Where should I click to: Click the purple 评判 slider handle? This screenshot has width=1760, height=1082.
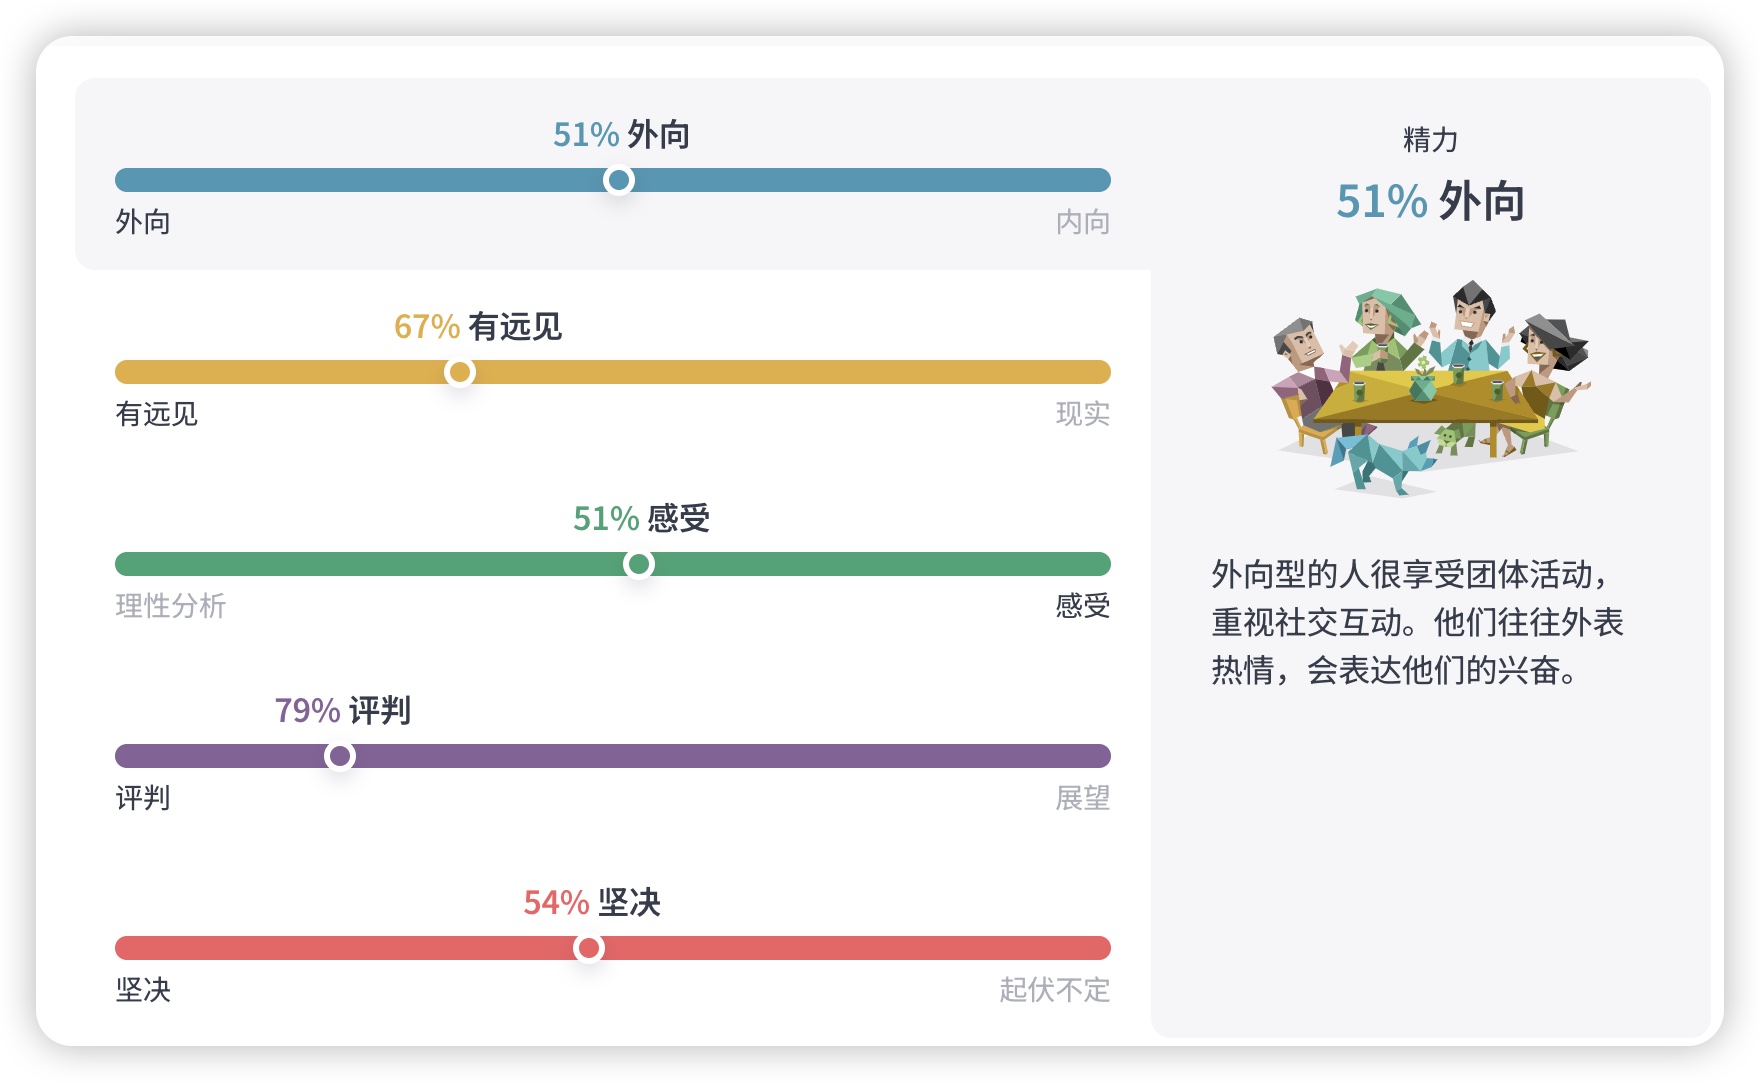click(340, 756)
